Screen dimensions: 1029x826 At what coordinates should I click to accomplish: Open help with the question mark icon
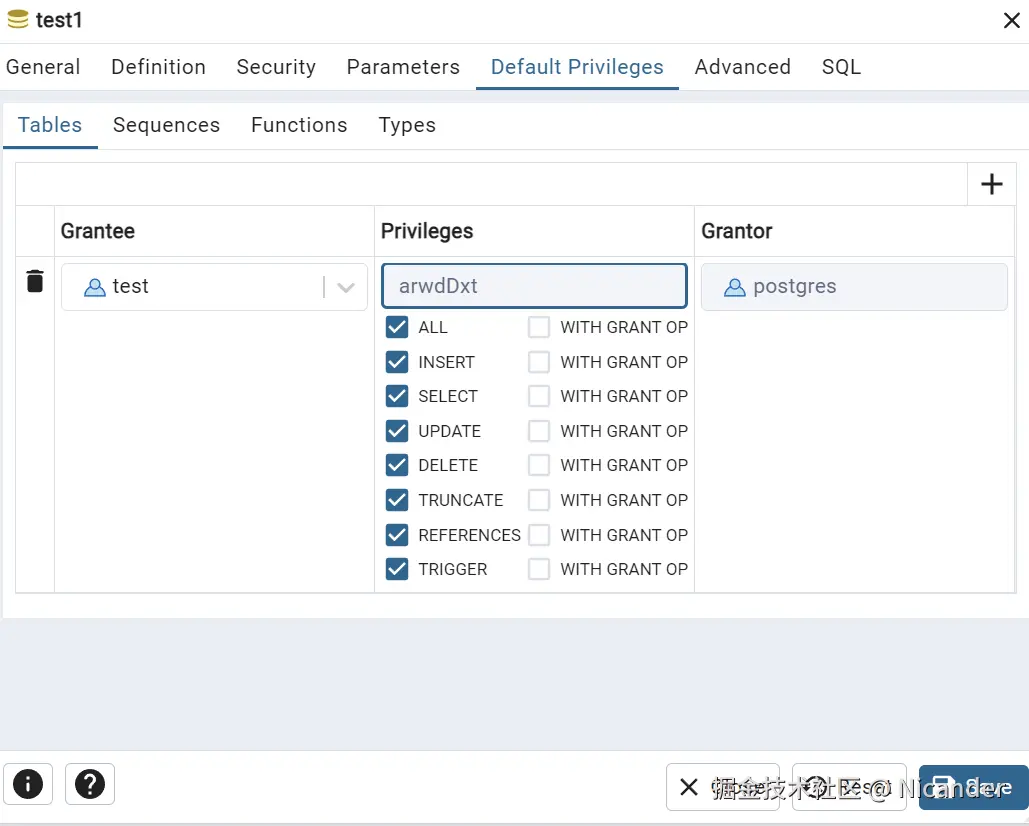[x=90, y=785]
